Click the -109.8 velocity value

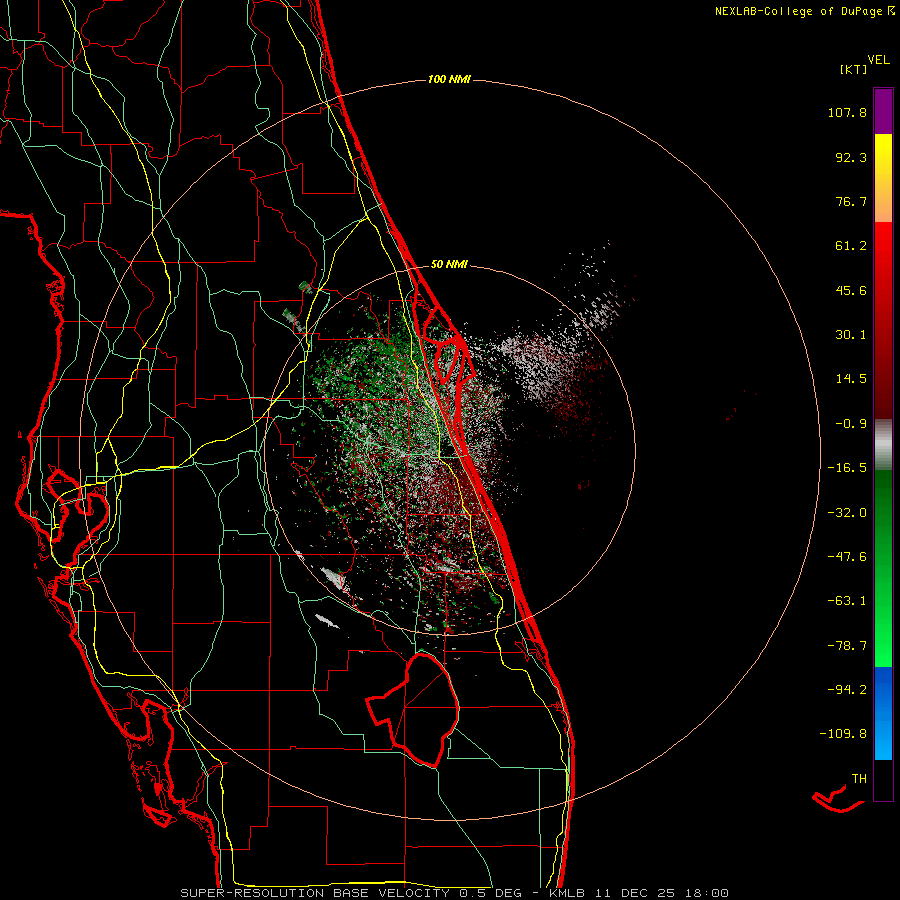[x=843, y=734]
